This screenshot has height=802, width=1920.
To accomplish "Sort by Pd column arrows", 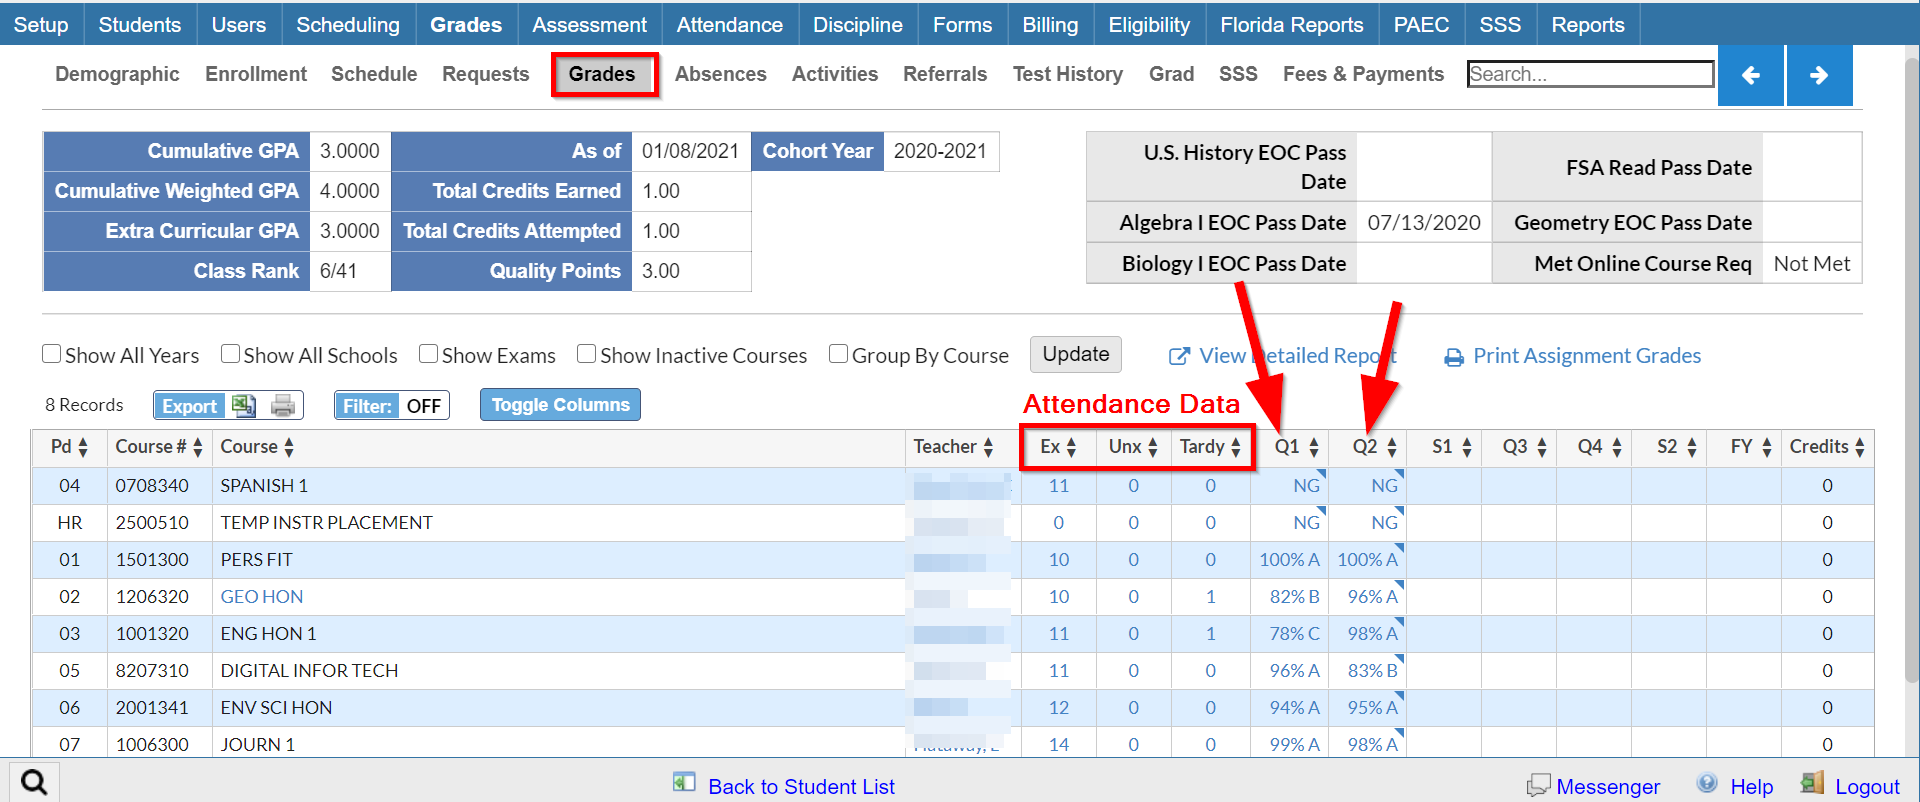I will (x=83, y=447).
